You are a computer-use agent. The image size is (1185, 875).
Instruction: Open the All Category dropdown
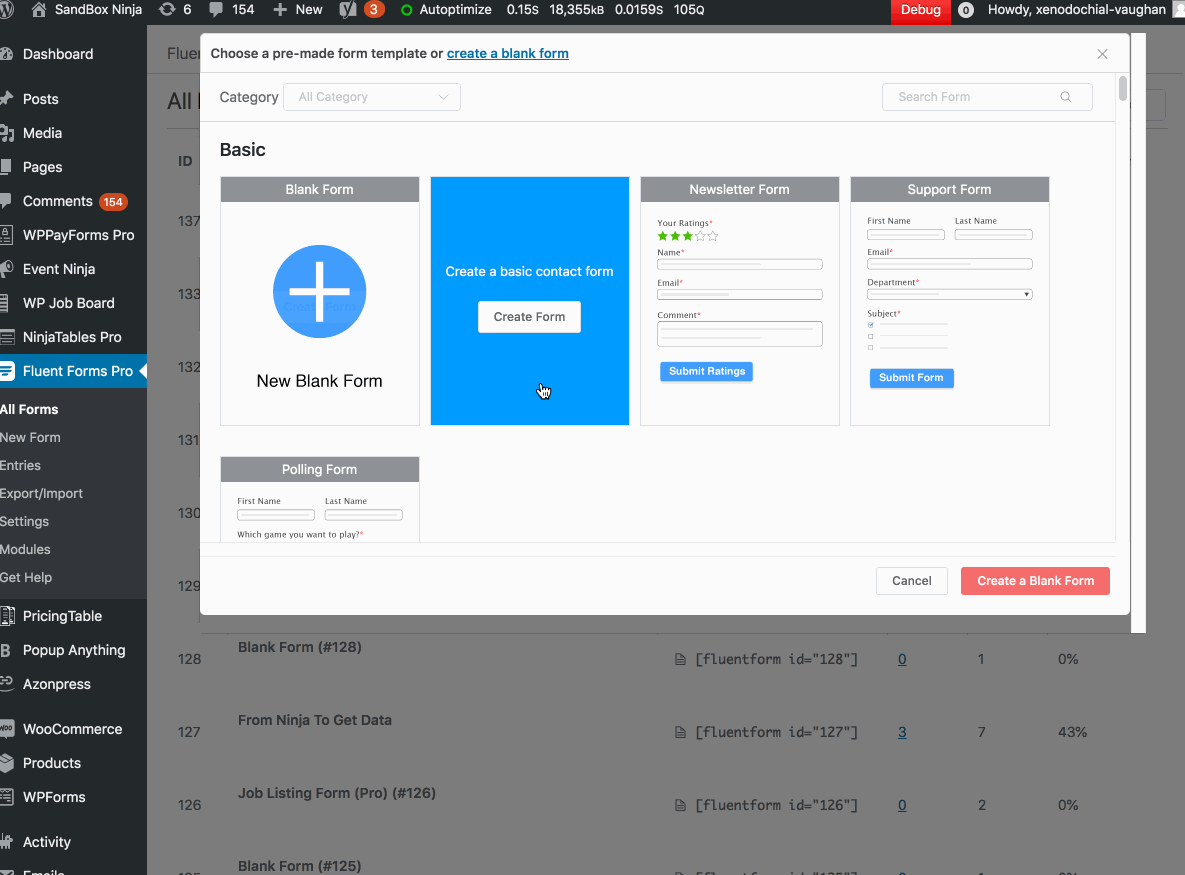(371, 97)
